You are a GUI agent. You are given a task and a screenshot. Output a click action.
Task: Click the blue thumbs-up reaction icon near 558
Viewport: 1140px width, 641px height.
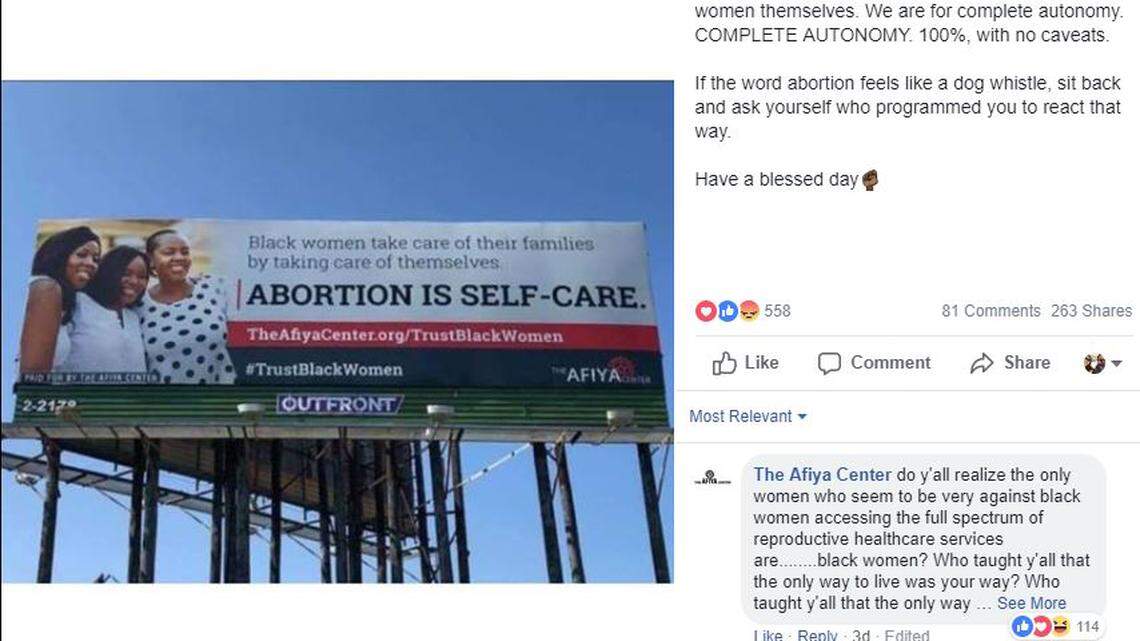(727, 311)
